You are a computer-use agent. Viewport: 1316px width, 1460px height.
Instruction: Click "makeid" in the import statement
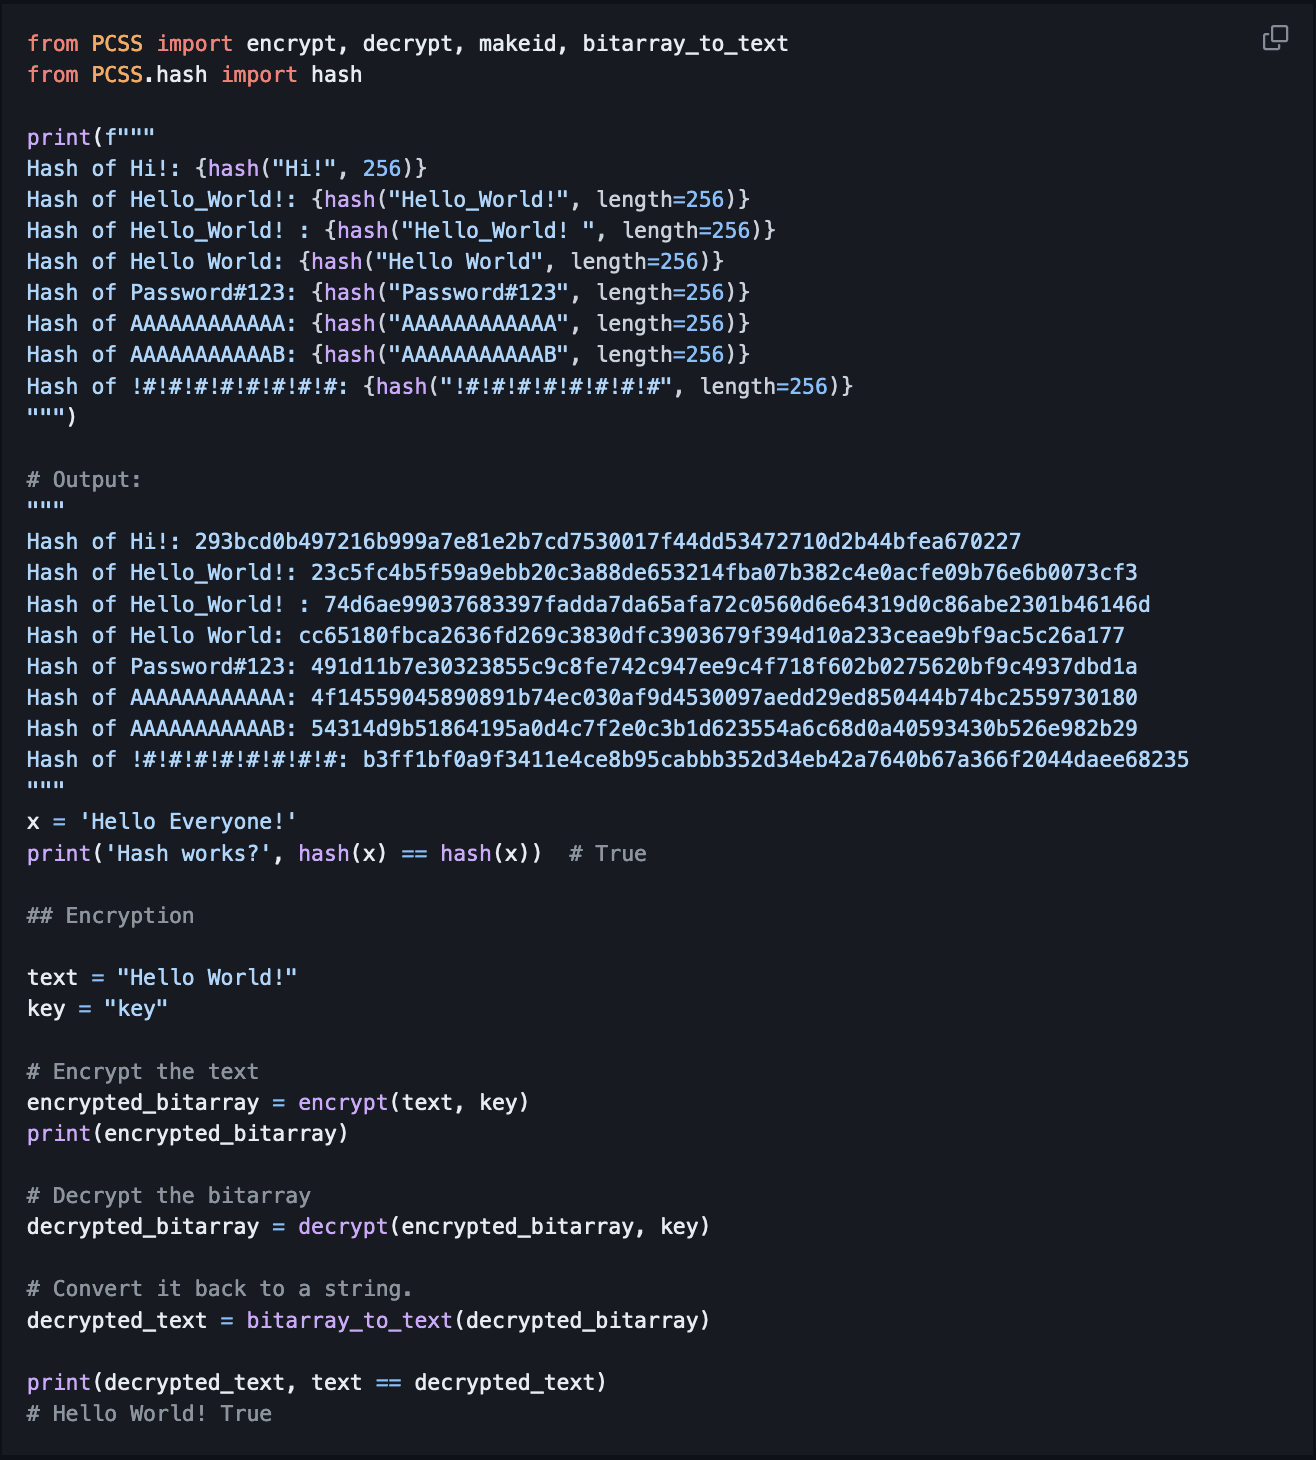coord(517,44)
